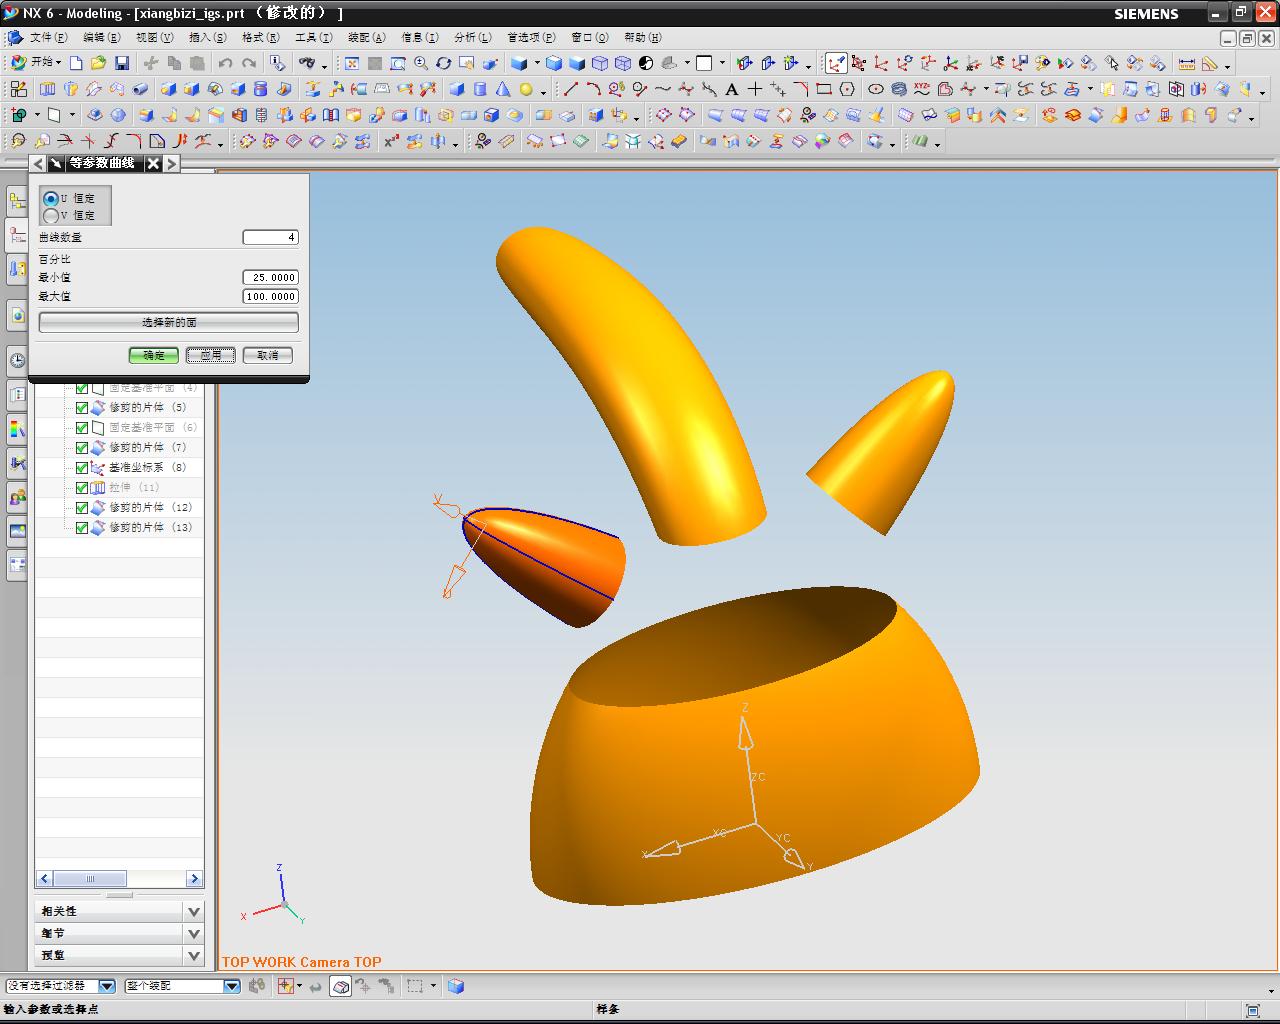Select the V constant radio button
1280x1024 pixels.
tap(50, 215)
